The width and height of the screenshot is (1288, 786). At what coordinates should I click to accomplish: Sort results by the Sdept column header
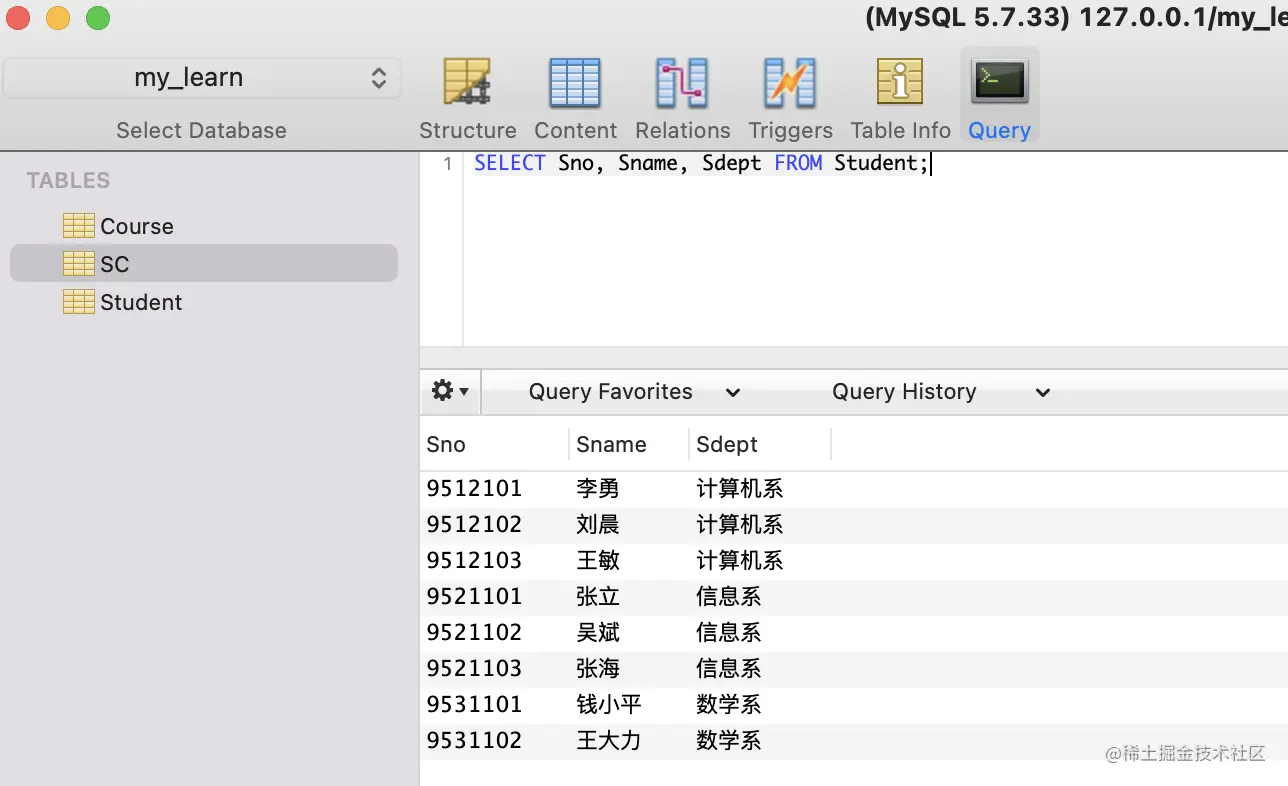760,444
